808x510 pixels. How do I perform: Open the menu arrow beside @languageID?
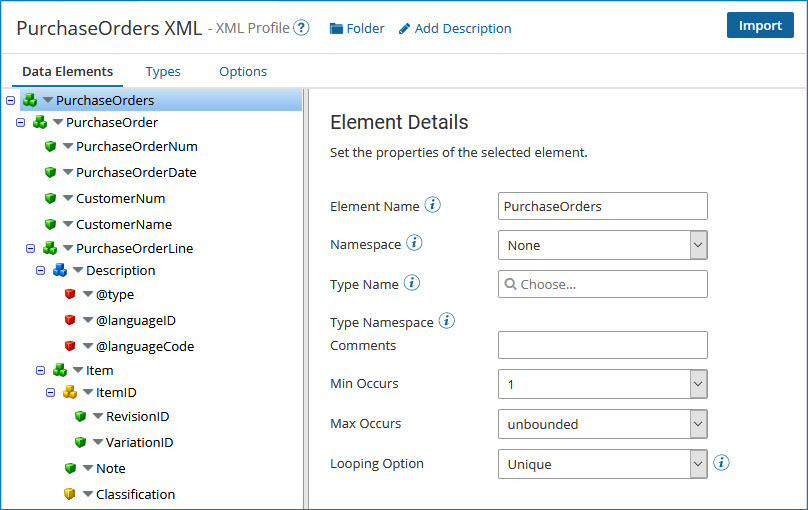tap(88, 320)
